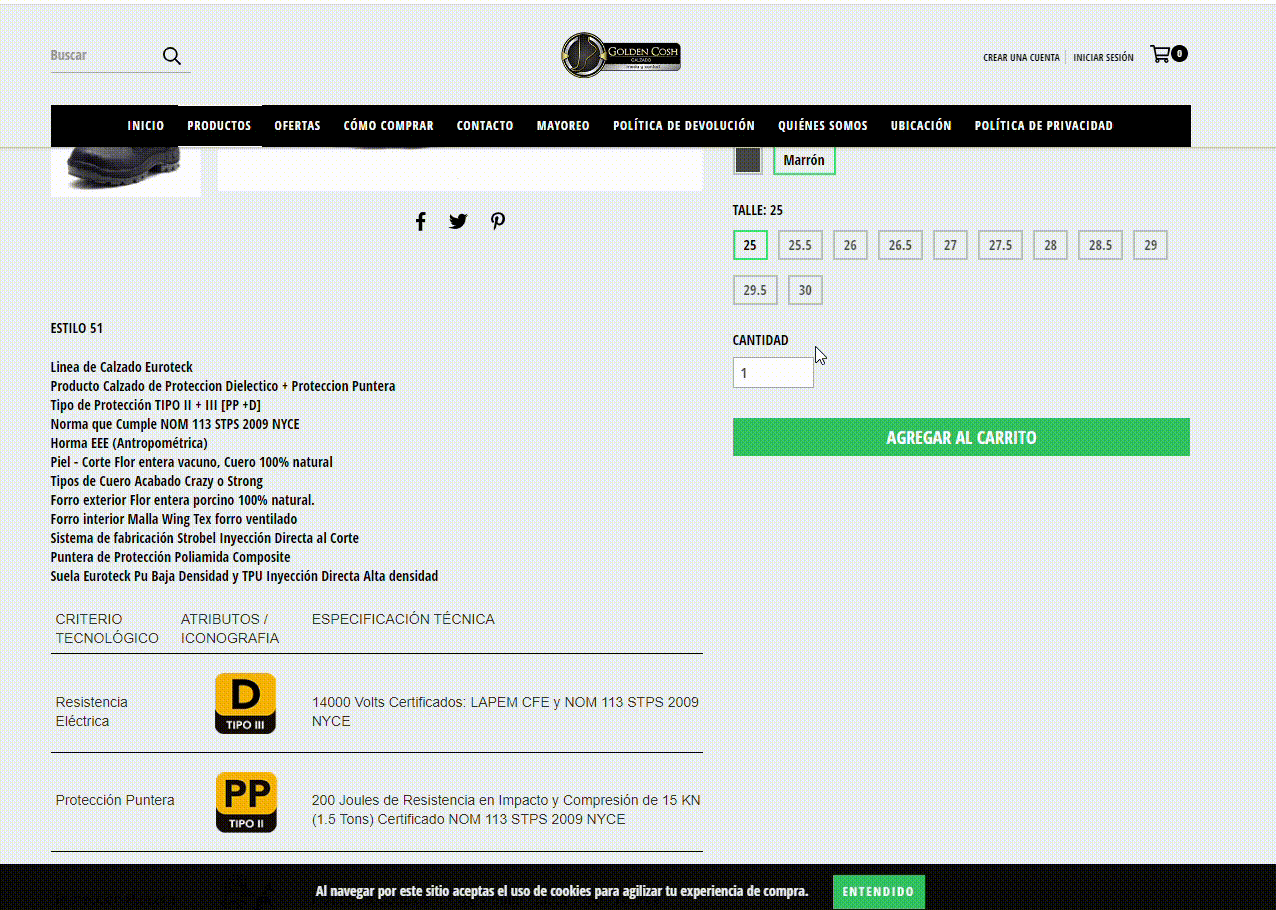Open the Iniciar sesión link
Viewport: 1276px width, 910px height.
1103,58
